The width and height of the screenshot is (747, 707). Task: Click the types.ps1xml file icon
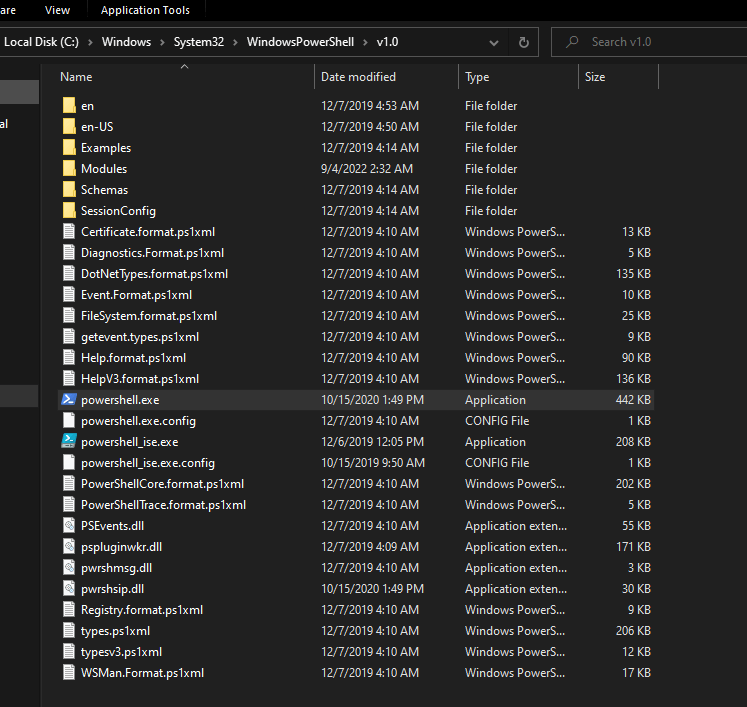tap(69, 630)
